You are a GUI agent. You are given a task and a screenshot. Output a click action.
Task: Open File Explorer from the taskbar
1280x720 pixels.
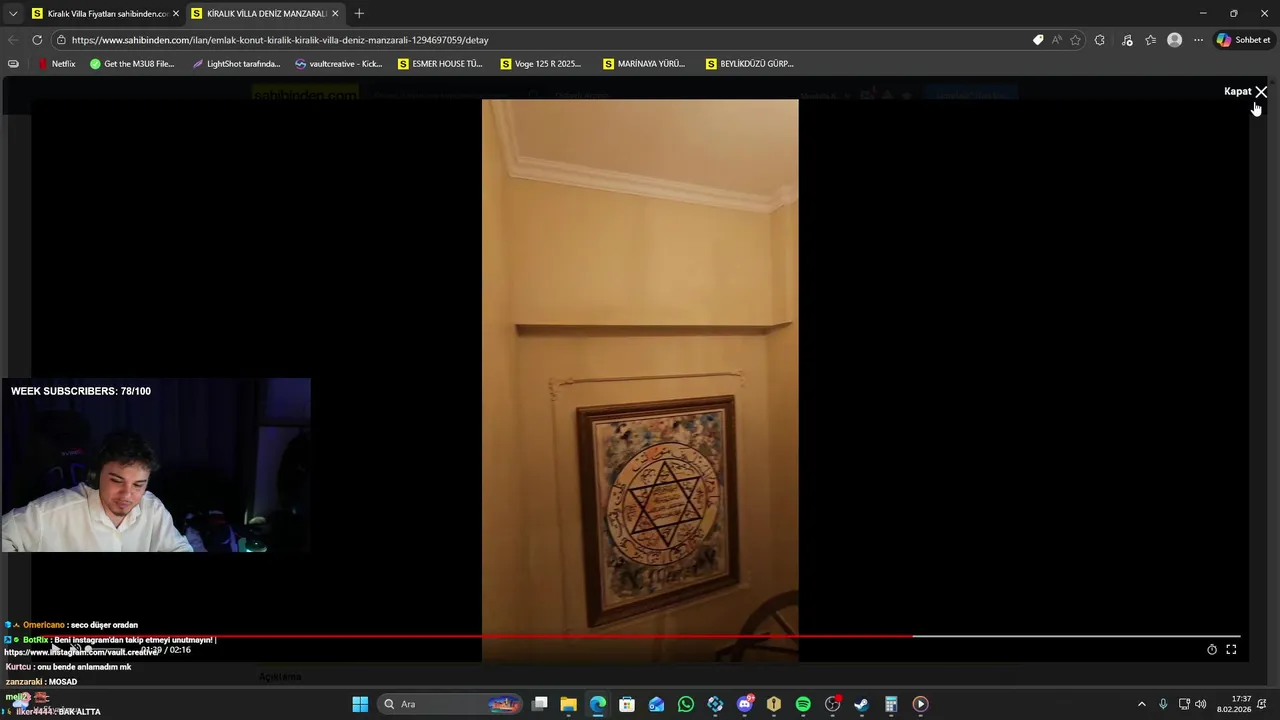pos(568,704)
